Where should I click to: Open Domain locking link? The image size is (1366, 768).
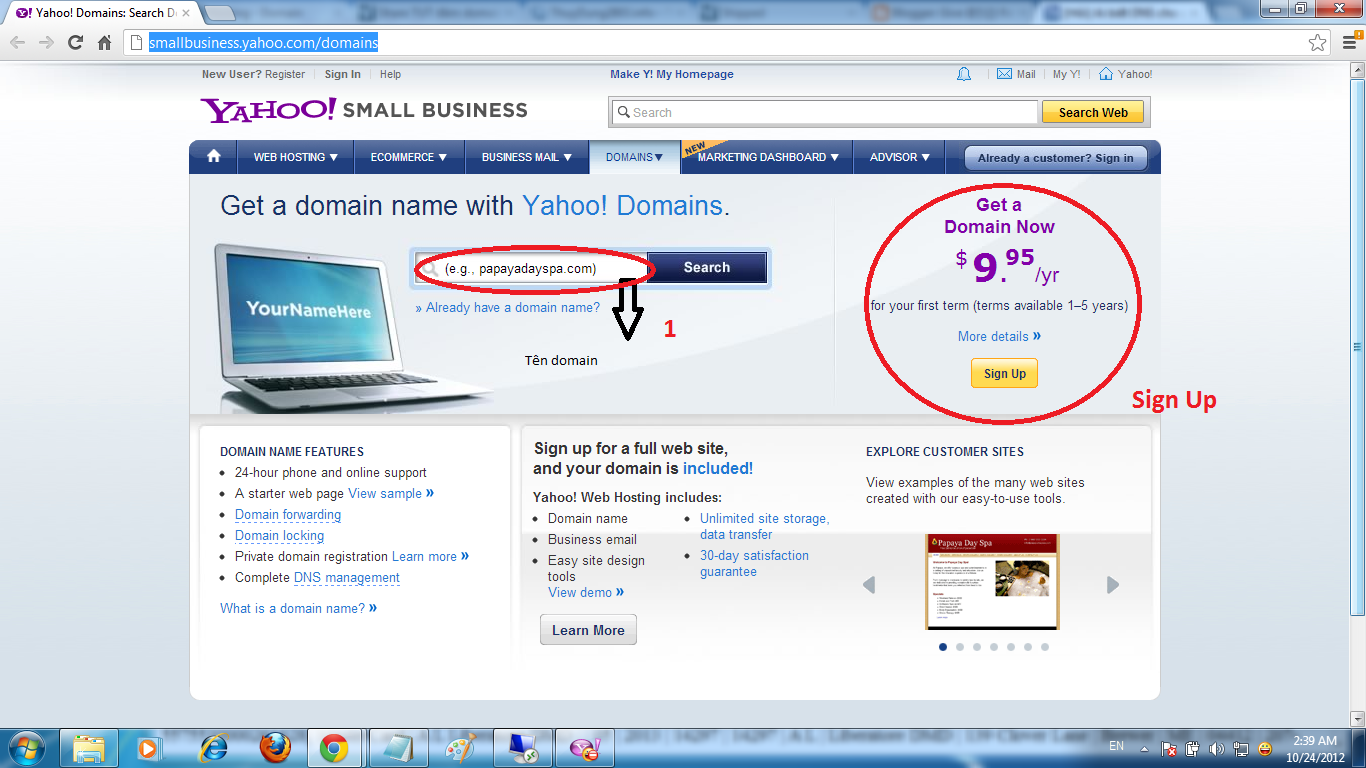pos(279,535)
